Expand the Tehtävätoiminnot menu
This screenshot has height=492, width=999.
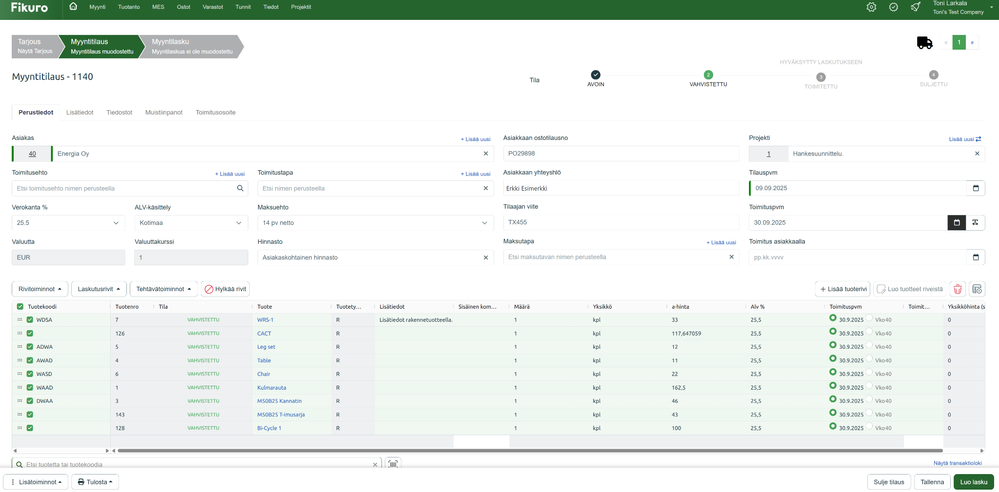point(164,289)
